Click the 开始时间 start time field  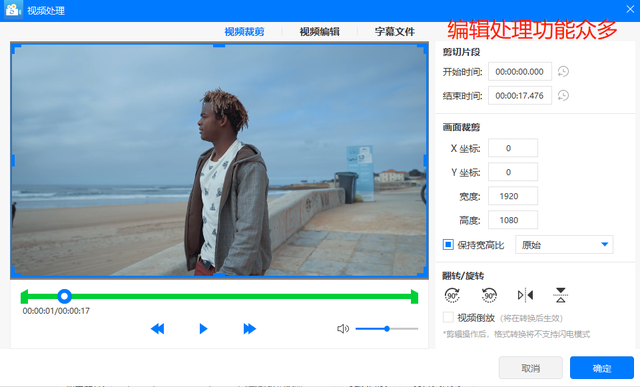[520, 71]
